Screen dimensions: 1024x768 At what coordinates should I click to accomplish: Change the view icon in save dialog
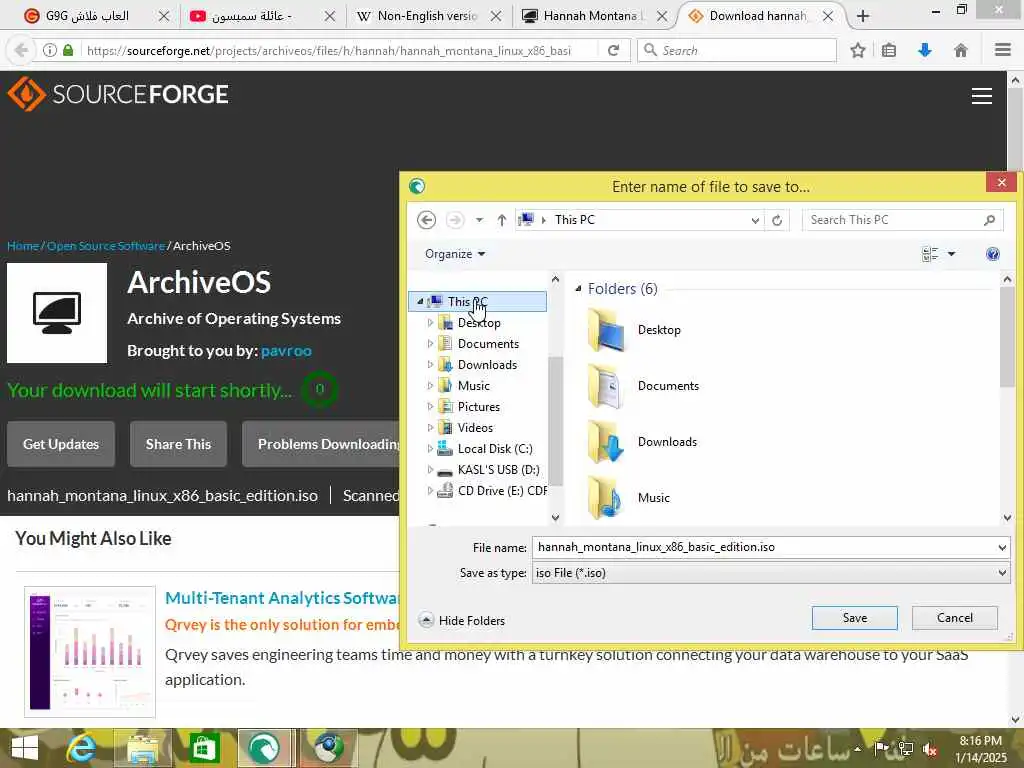930,254
